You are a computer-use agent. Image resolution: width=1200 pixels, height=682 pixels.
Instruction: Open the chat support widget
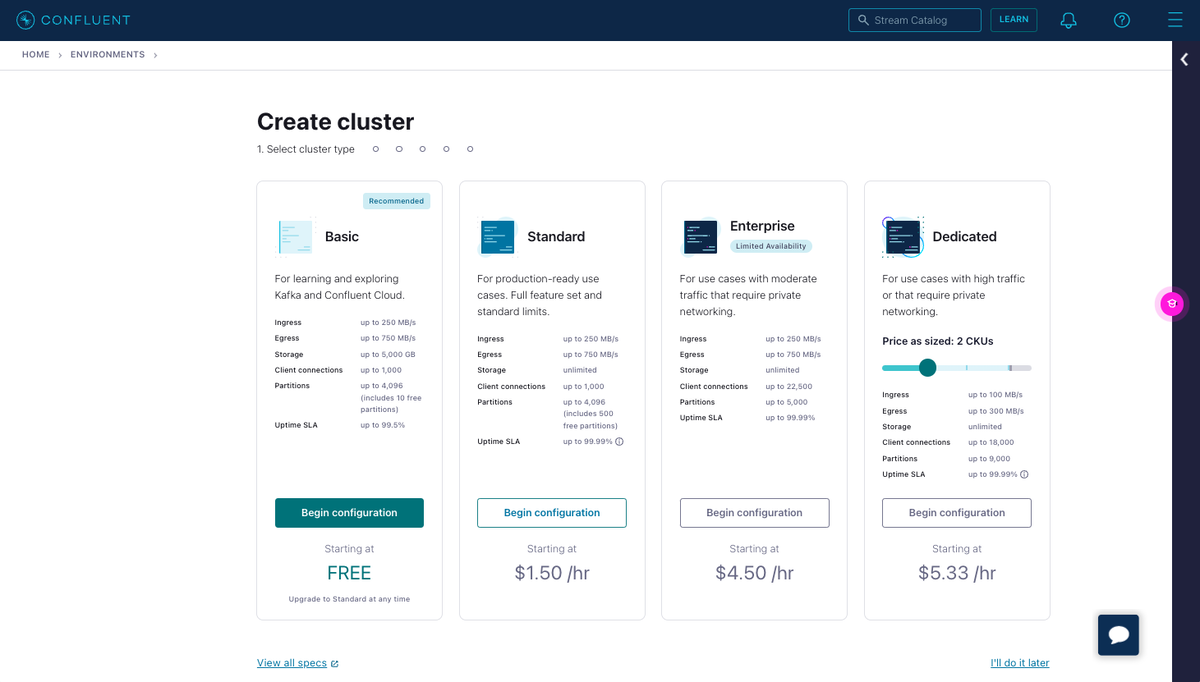pos(1118,635)
